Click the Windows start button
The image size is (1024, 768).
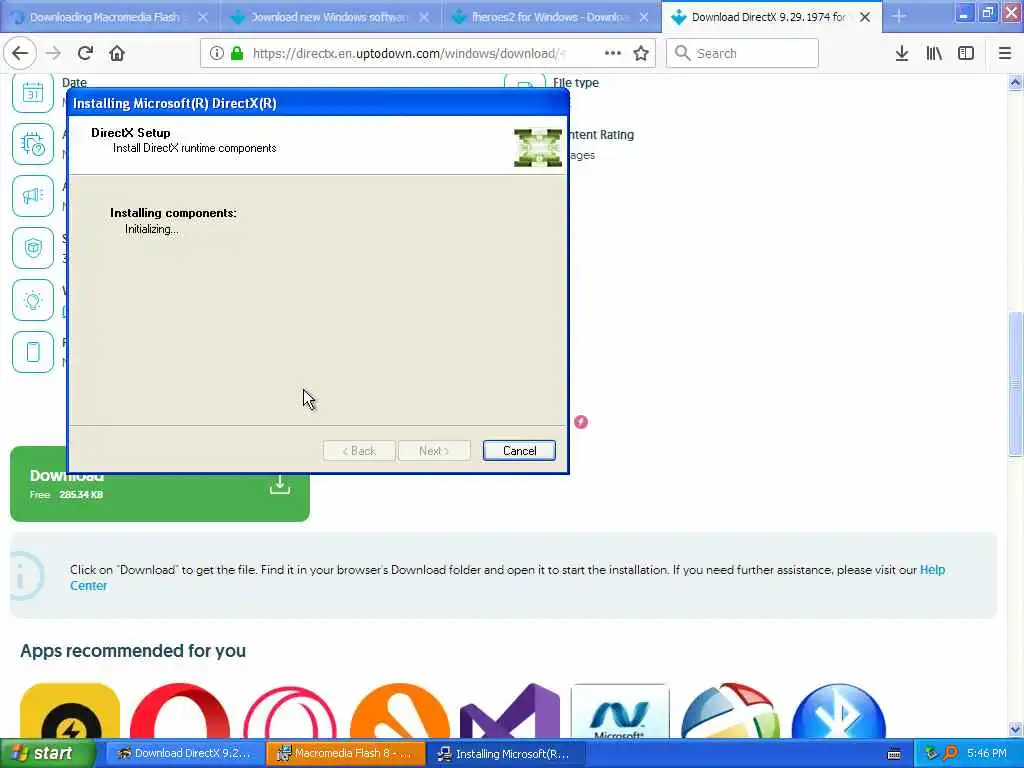click(48, 753)
